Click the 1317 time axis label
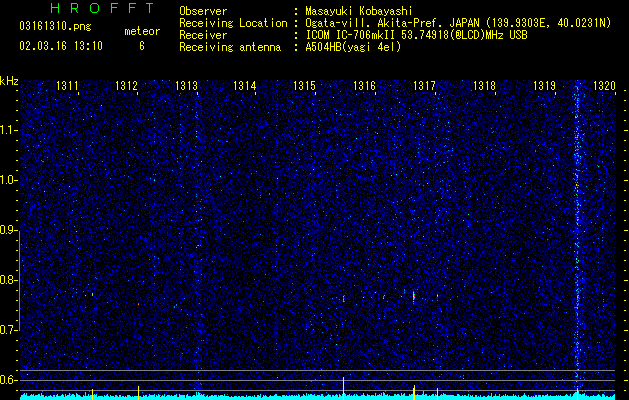Viewport: 629px width, 400px height. click(x=424, y=85)
